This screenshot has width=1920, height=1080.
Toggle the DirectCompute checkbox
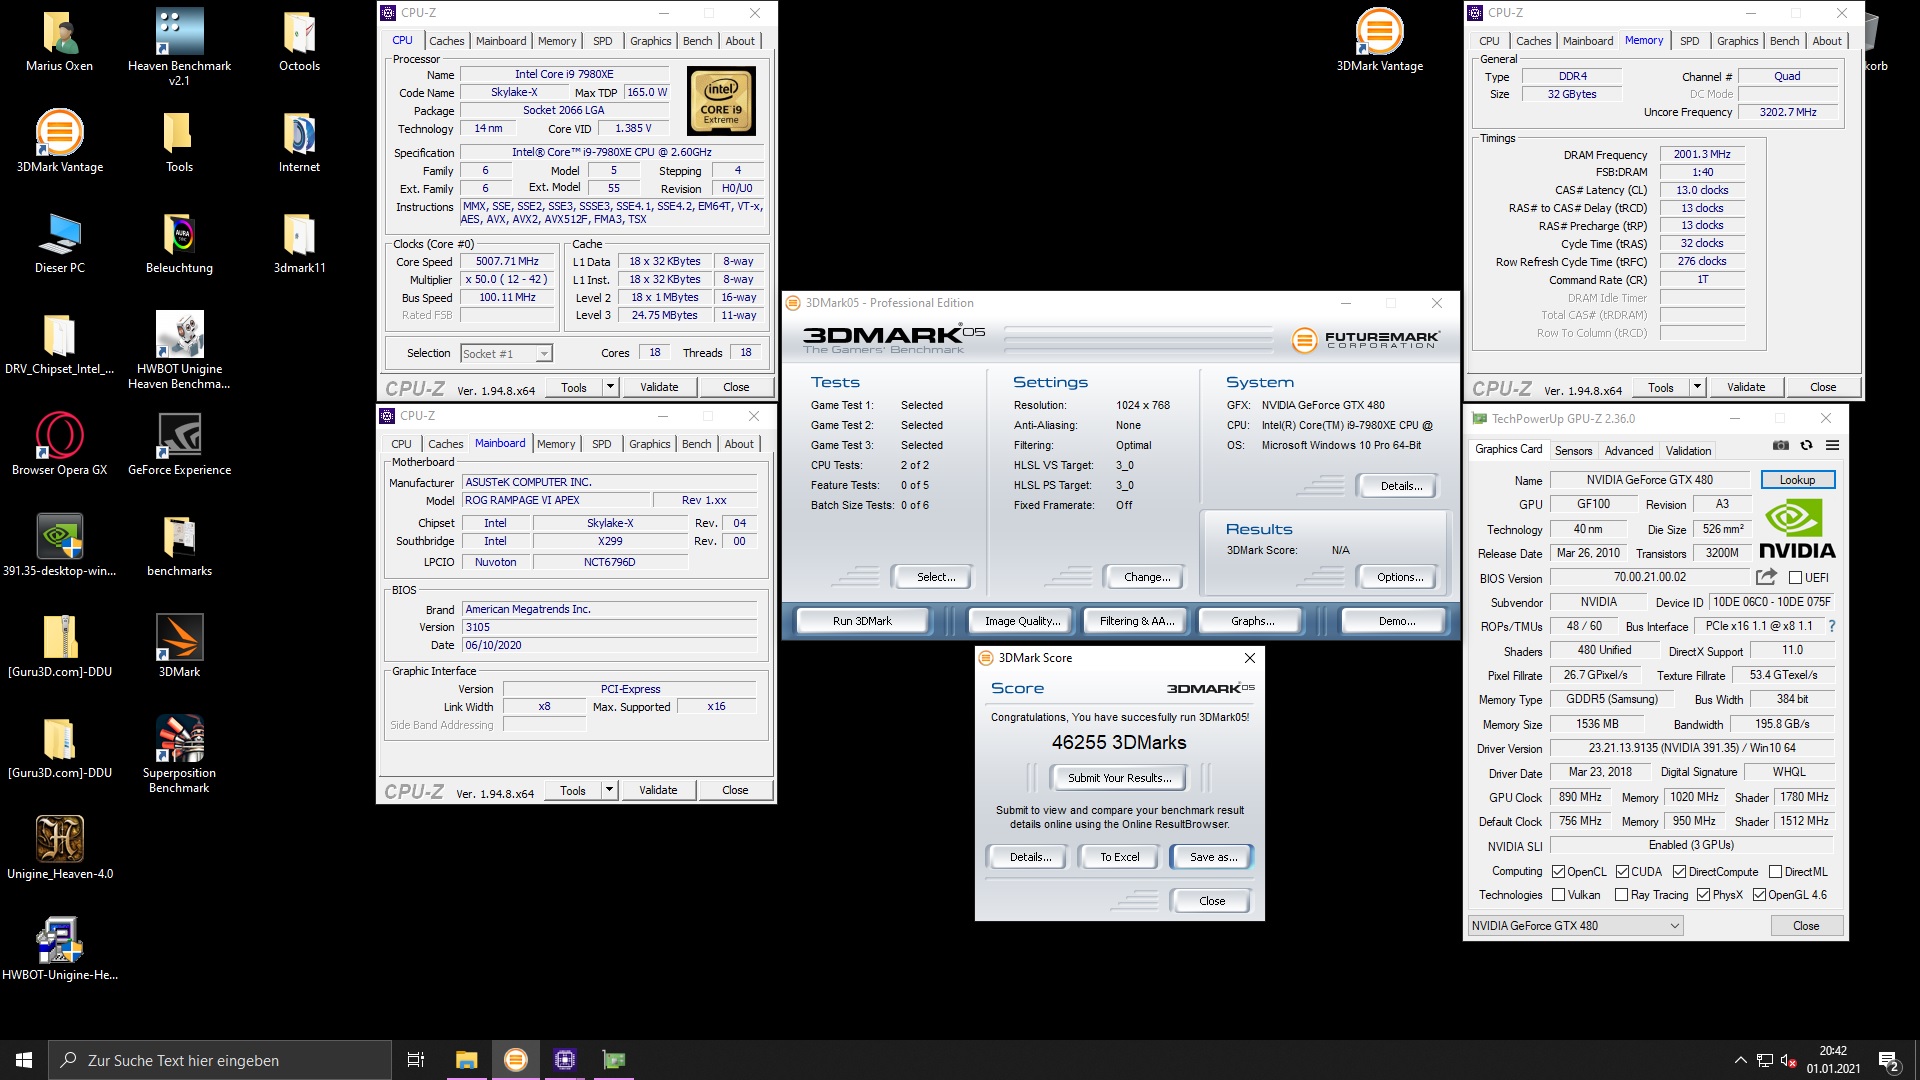[x=1679, y=872]
